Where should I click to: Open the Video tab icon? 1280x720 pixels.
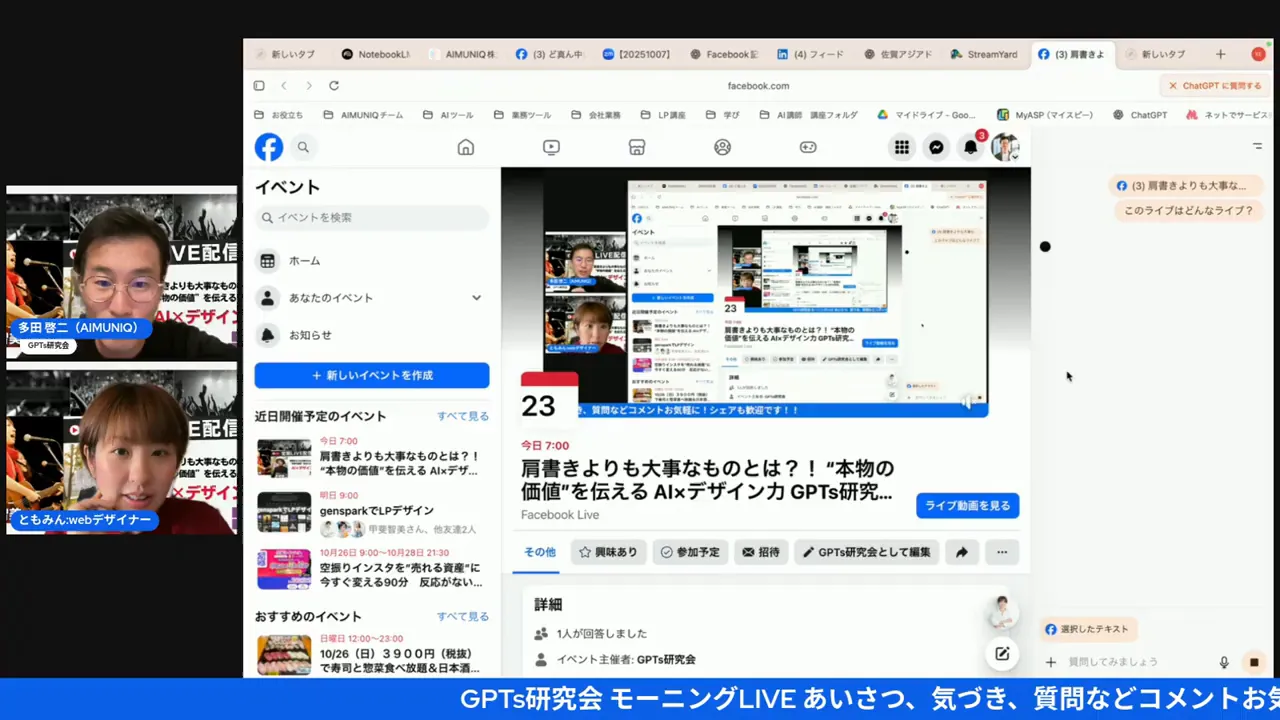coord(551,147)
